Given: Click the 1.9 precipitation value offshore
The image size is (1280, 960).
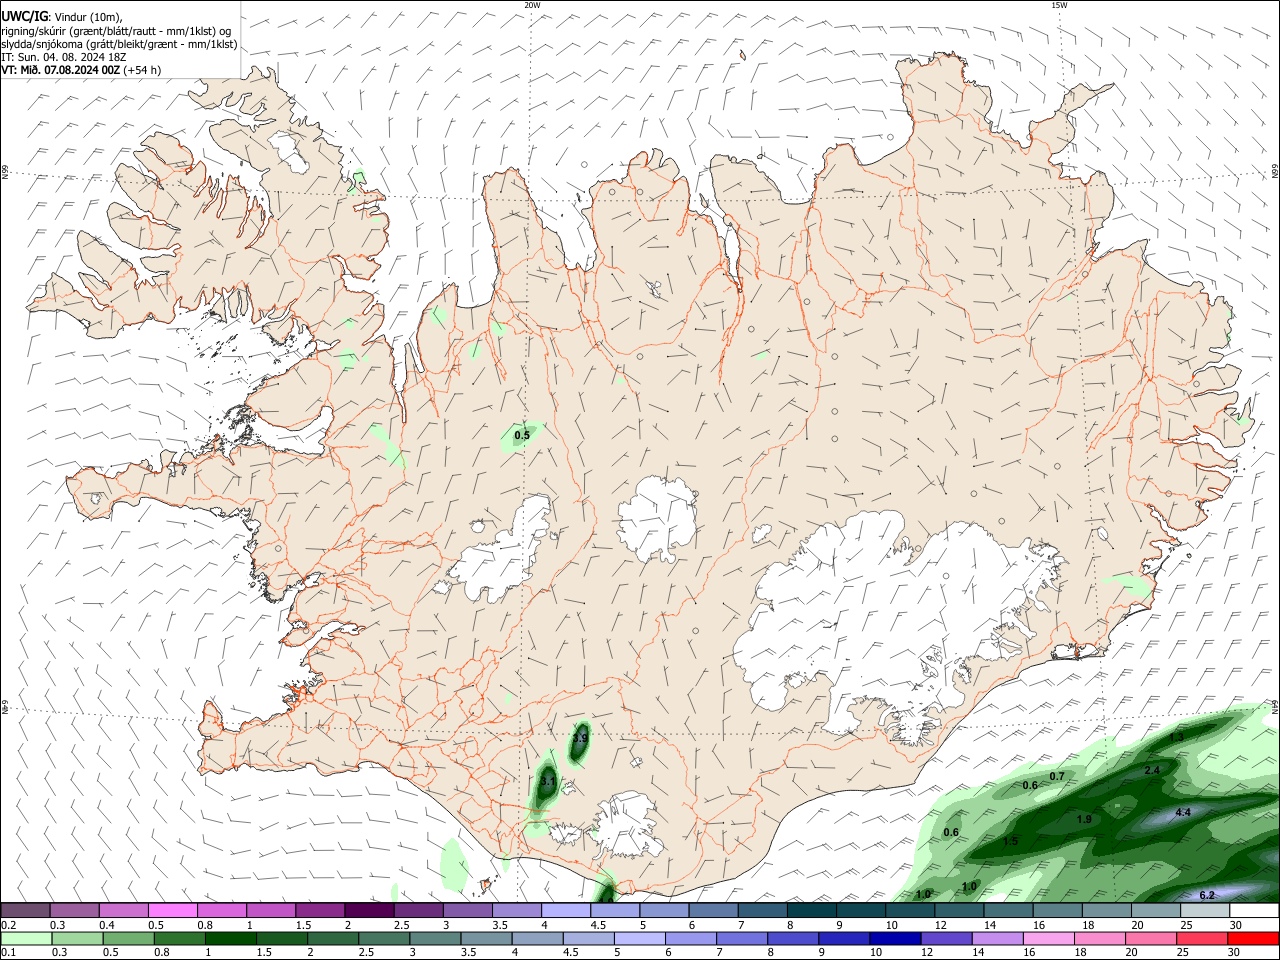Looking at the screenshot, I should [1084, 819].
